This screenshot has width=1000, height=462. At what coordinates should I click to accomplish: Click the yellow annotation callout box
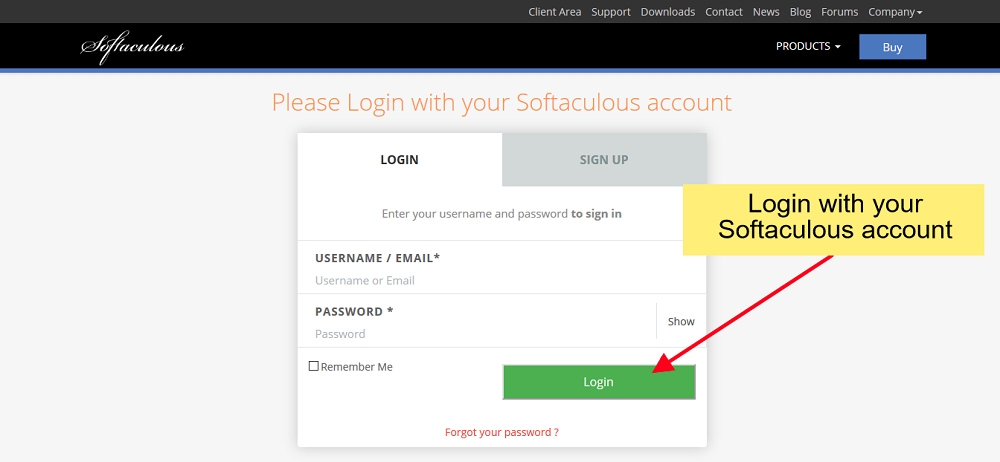tap(834, 220)
